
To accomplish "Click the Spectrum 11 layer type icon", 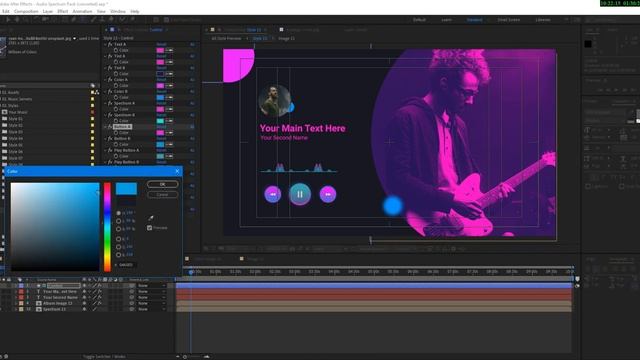I will pyautogui.click(x=39, y=309).
